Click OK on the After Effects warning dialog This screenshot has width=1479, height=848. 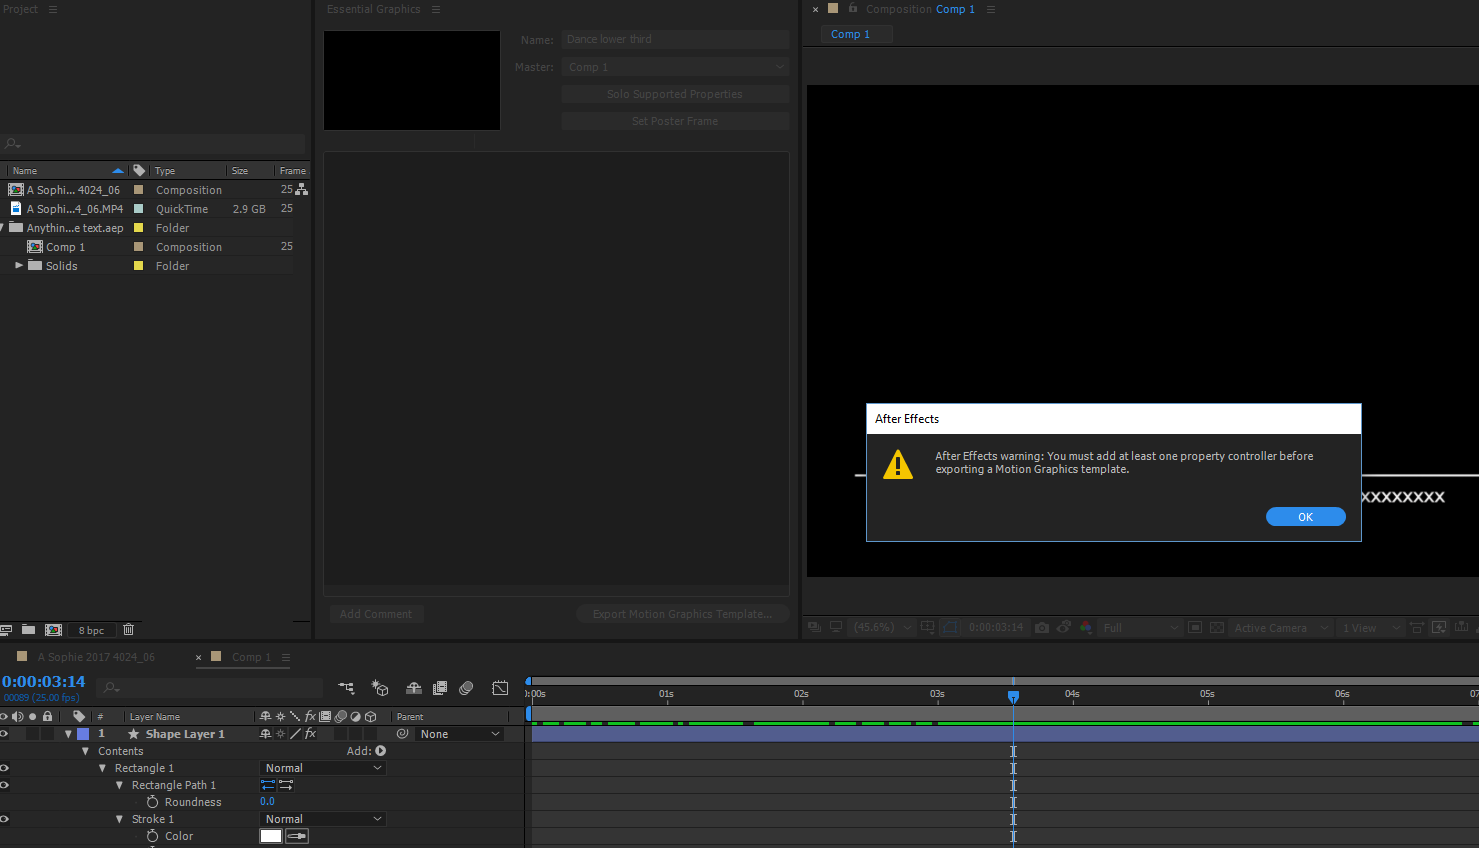point(1305,516)
